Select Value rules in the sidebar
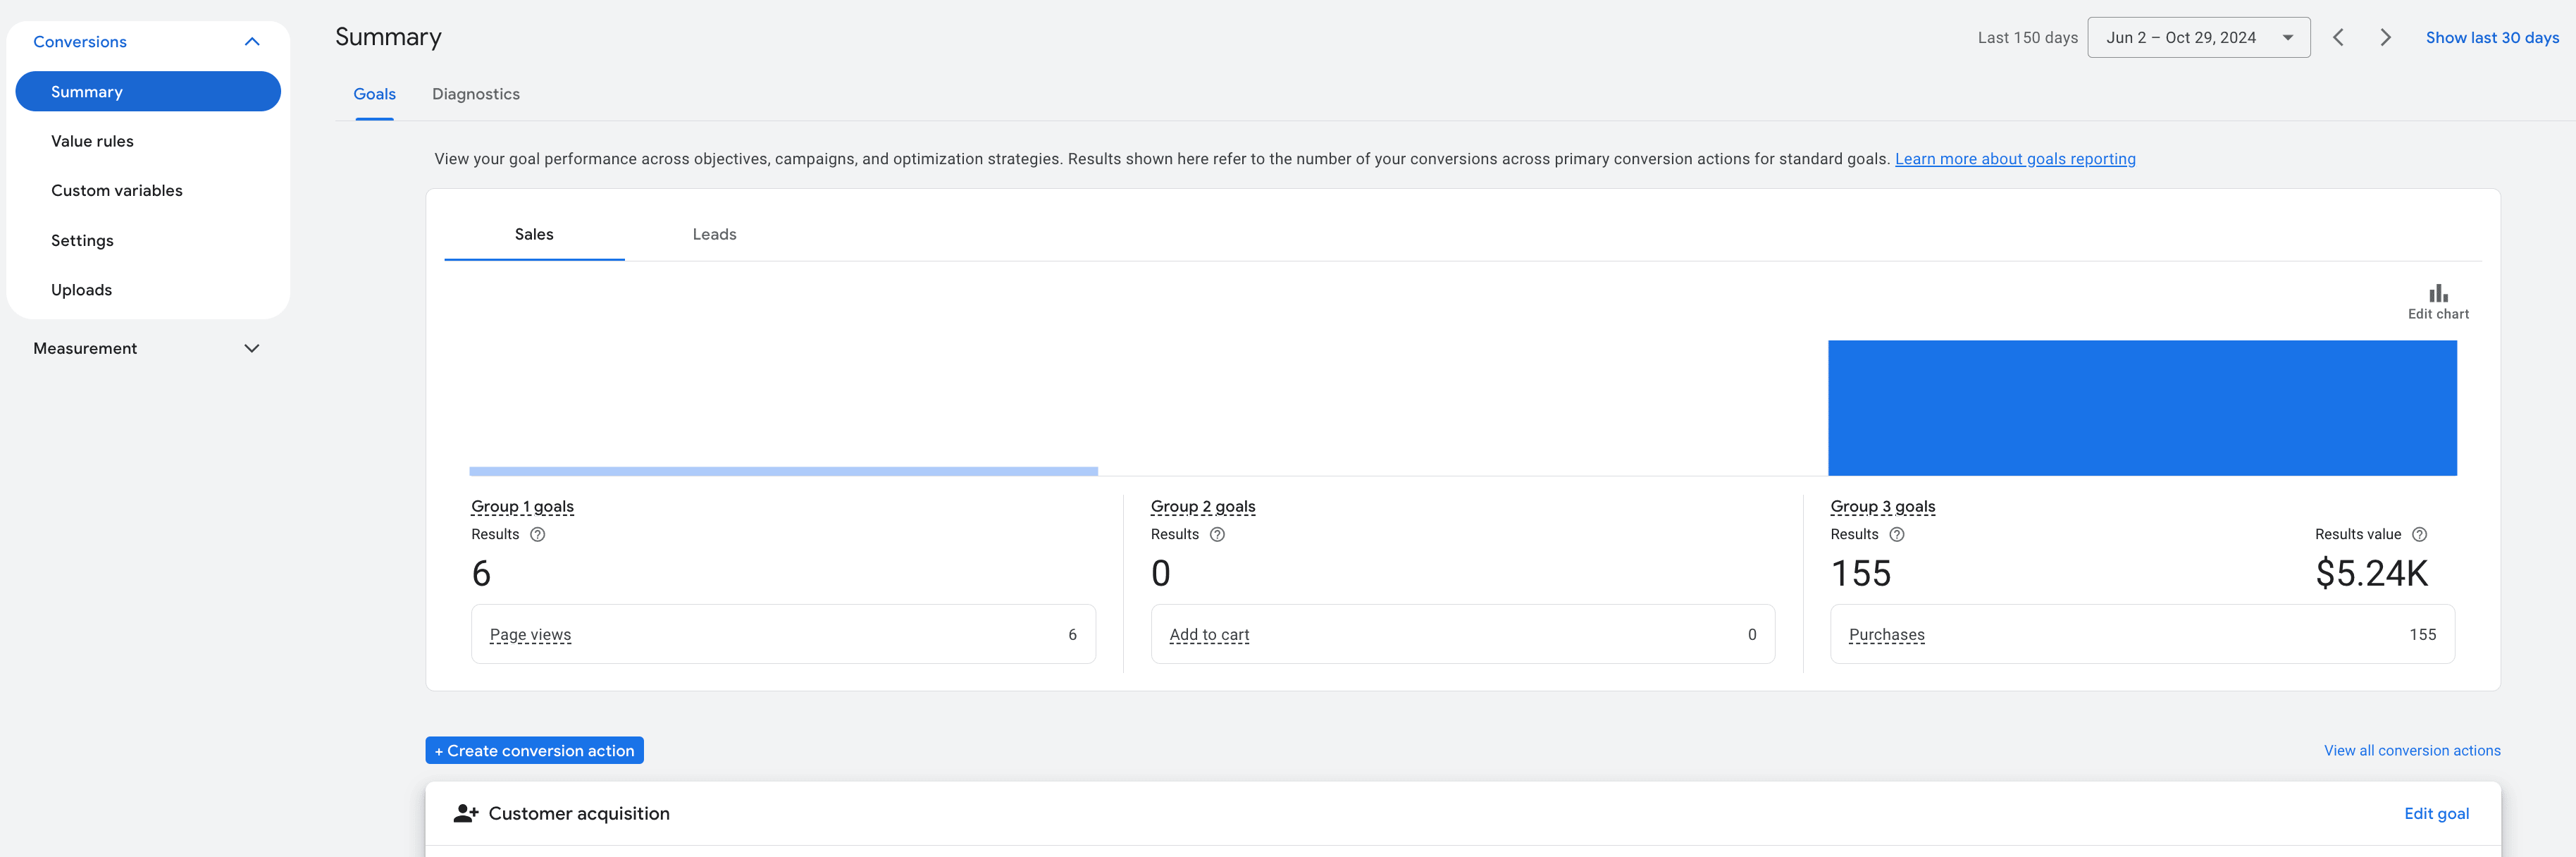 click(92, 141)
